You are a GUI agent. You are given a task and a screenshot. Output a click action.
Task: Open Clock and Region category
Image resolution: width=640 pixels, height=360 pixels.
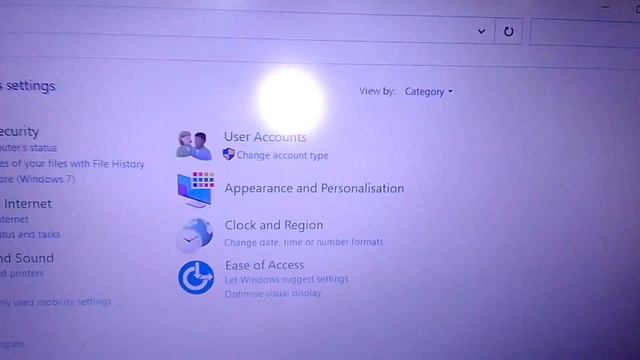click(x=273, y=225)
